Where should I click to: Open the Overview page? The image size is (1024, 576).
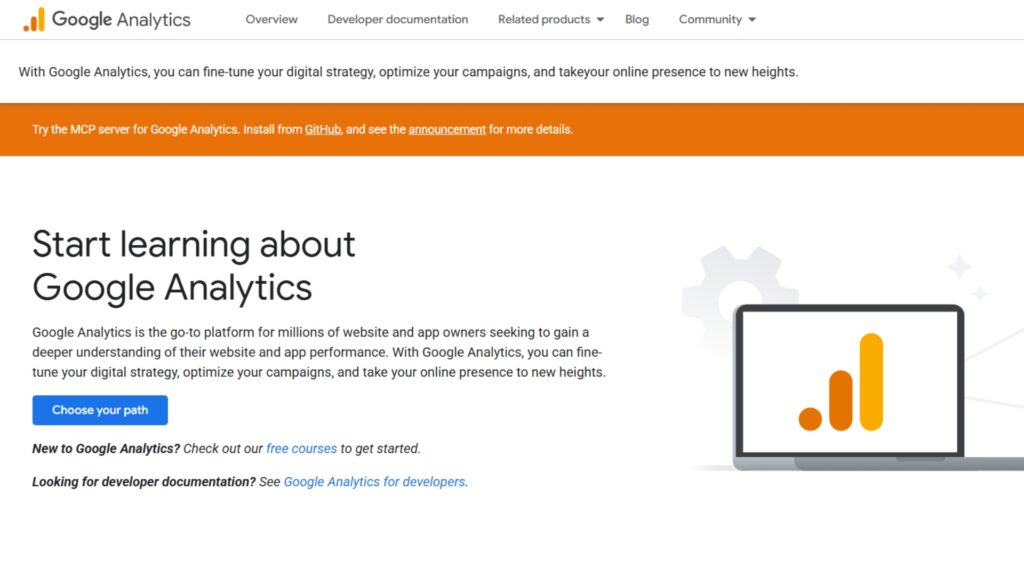(271, 19)
